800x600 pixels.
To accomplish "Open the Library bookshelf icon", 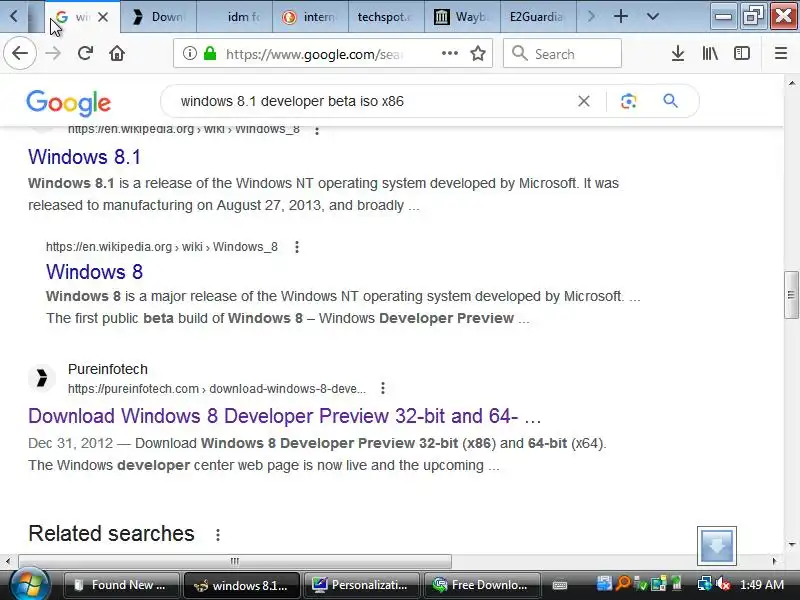I will tap(710, 53).
